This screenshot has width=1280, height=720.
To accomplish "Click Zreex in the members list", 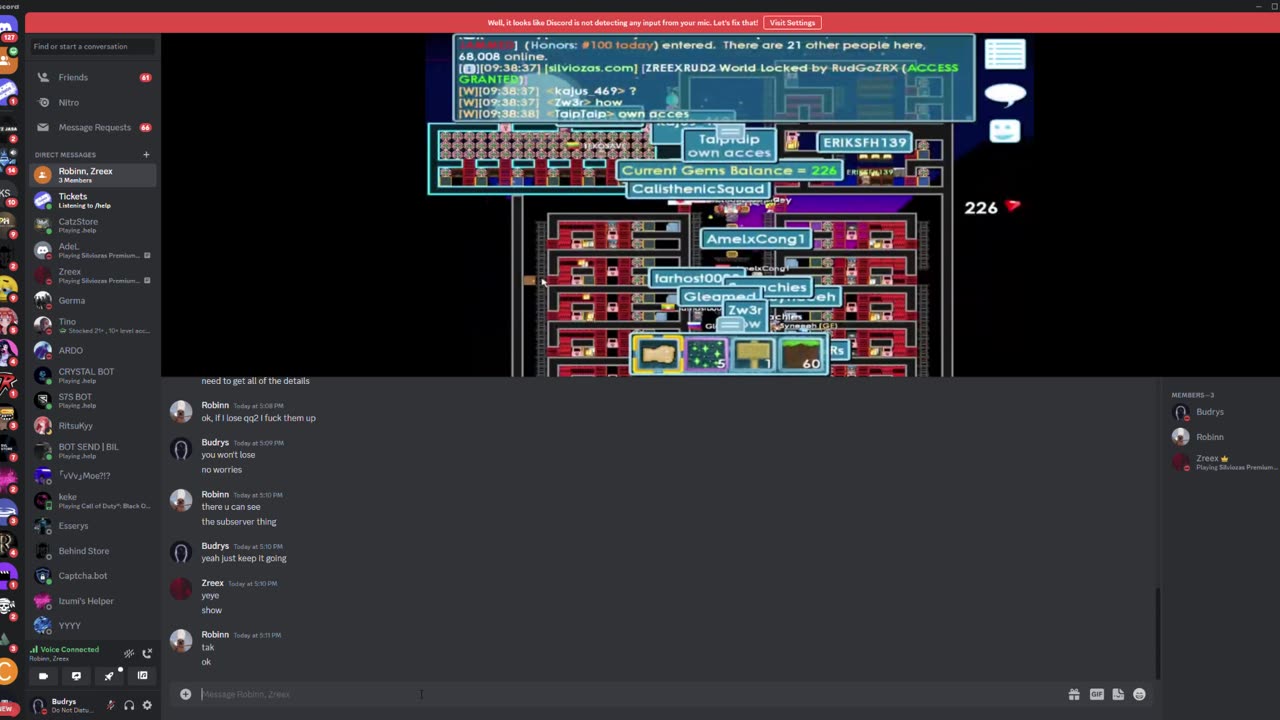I will click(x=1222, y=462).
